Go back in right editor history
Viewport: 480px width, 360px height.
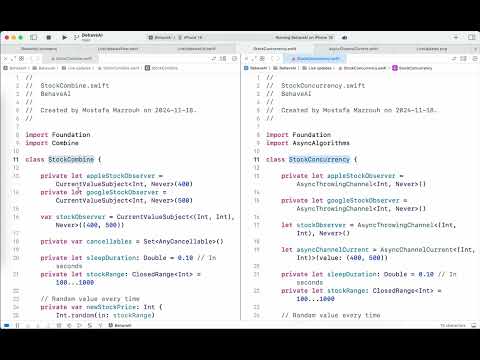[x=272, y=59]
